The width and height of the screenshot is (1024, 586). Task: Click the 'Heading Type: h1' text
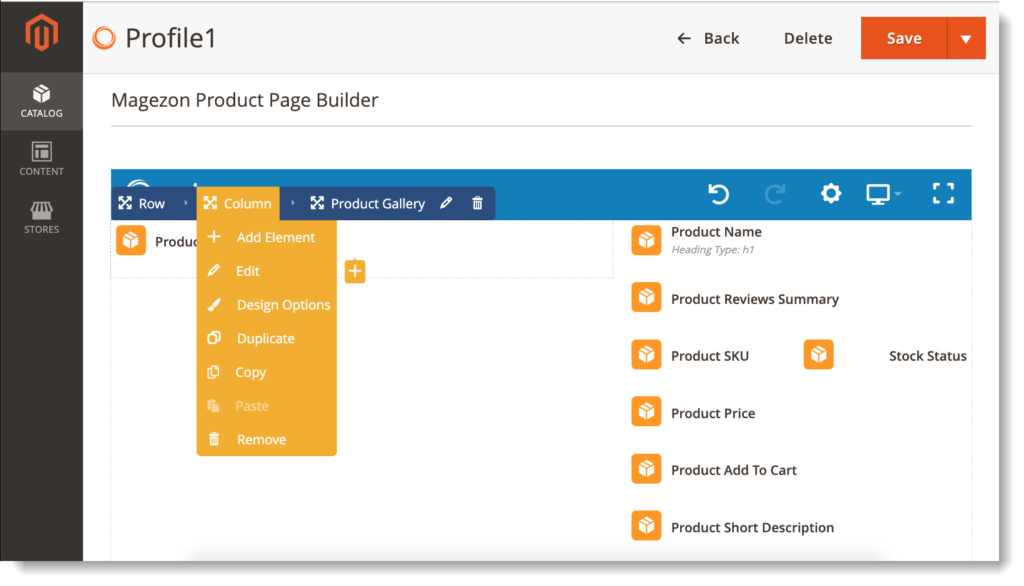pyautogui.click(x=712, y=250)
